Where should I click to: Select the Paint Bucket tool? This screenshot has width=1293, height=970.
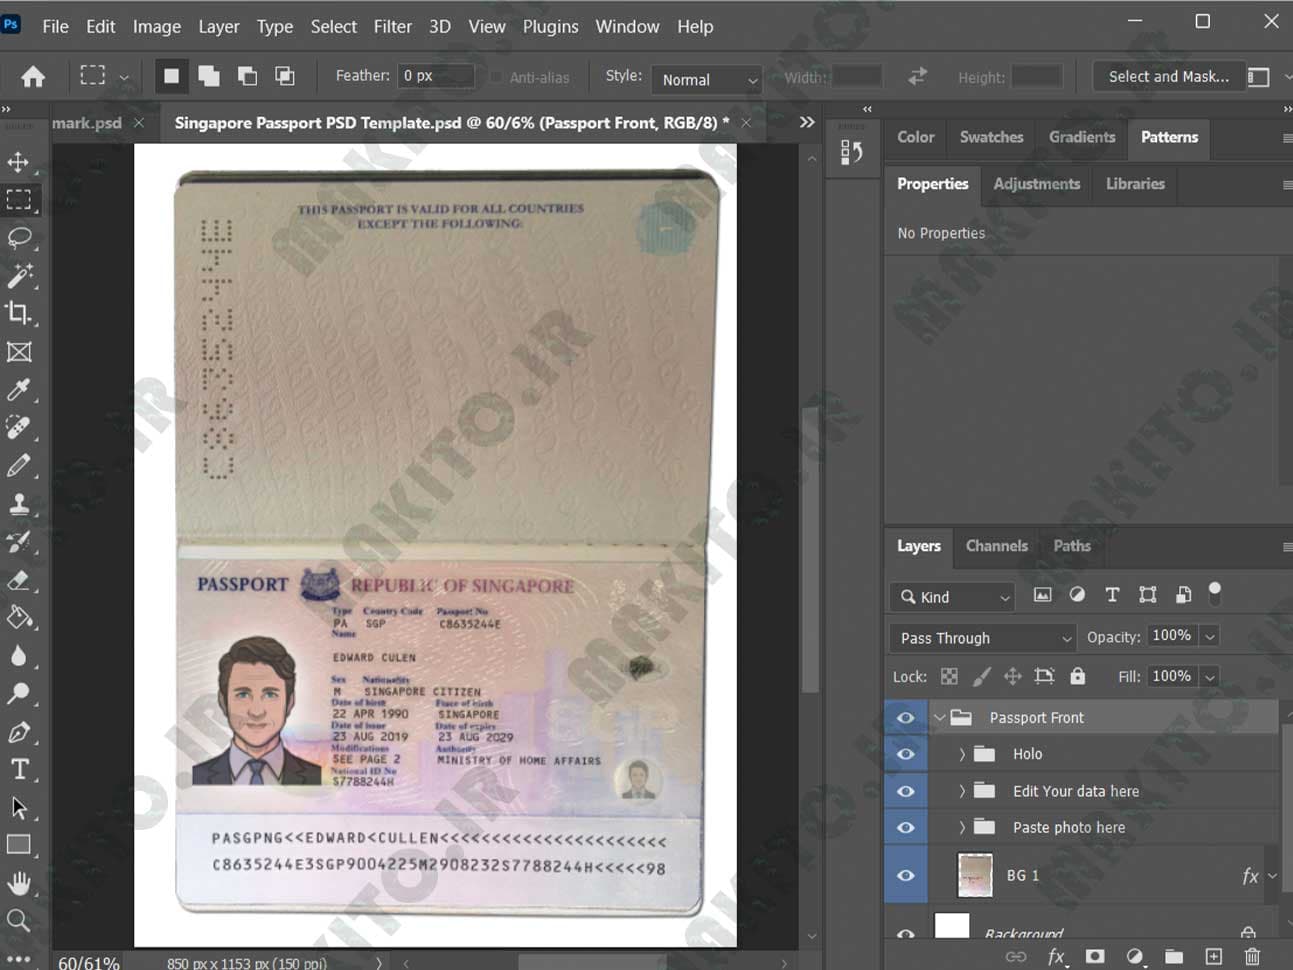point(18,617)
